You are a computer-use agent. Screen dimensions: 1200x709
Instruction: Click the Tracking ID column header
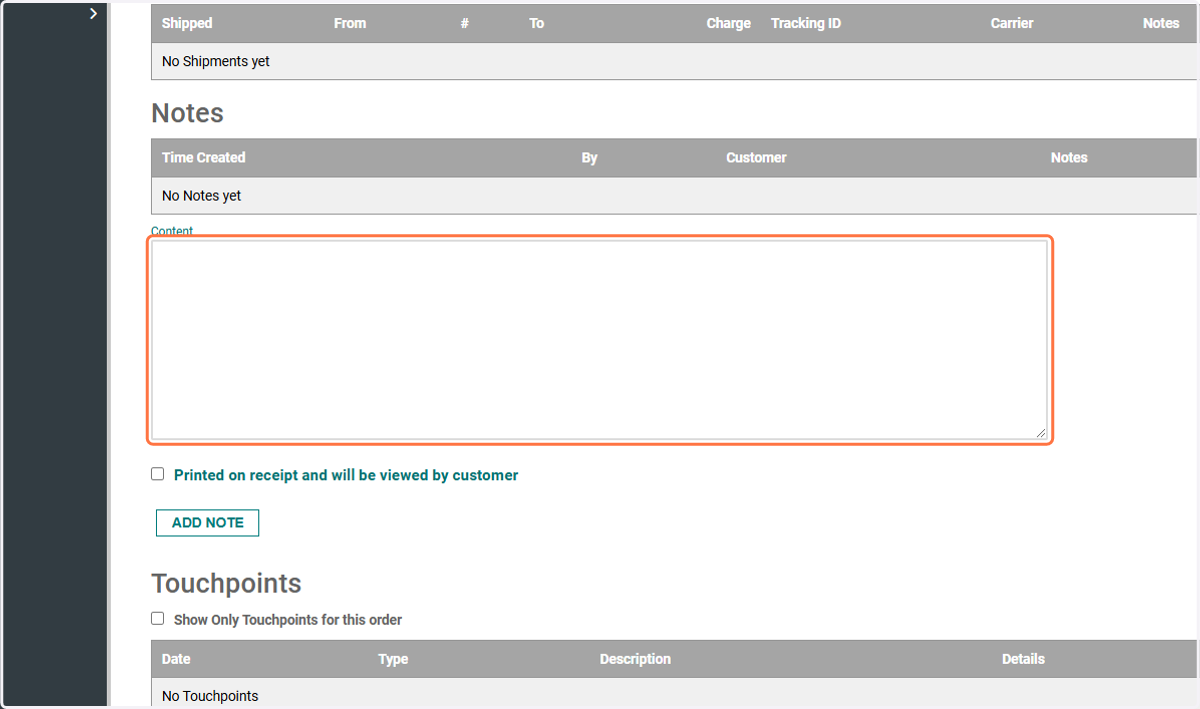pos(805,23)
